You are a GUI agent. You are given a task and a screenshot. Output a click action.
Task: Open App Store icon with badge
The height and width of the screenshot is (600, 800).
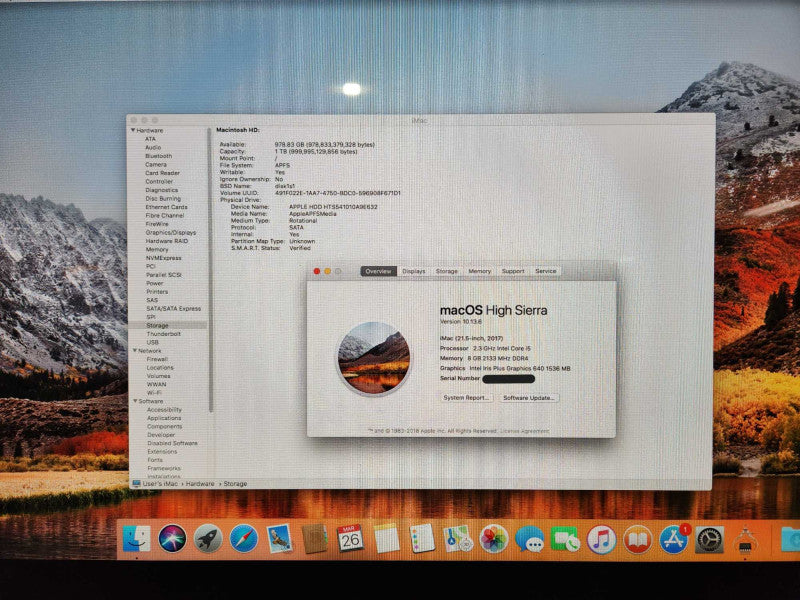pyautogui.click(x=673, y=540)
